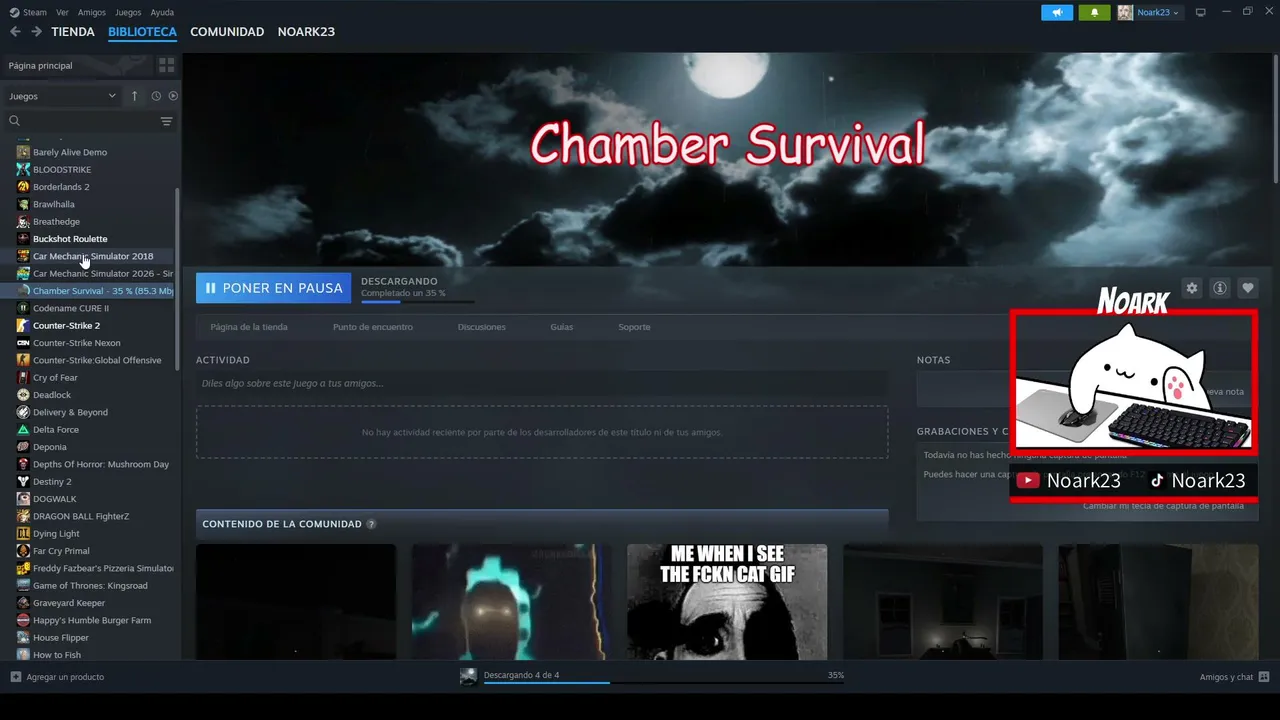
Task: Open the Soporte link
Action: tap(634, 327)
